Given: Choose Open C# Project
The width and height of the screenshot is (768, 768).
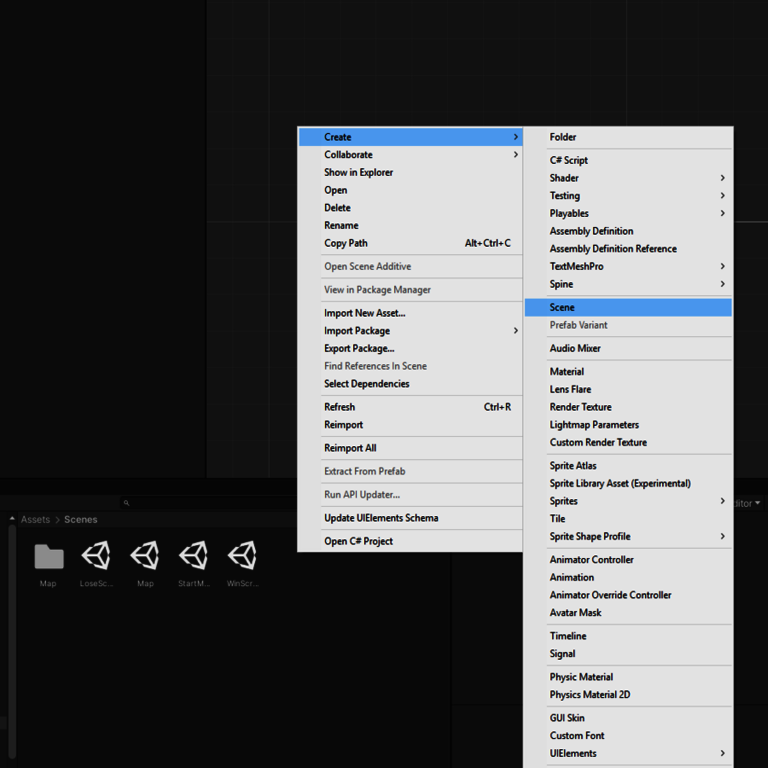Looking at the screenshot, I should [x=410, y=541].
